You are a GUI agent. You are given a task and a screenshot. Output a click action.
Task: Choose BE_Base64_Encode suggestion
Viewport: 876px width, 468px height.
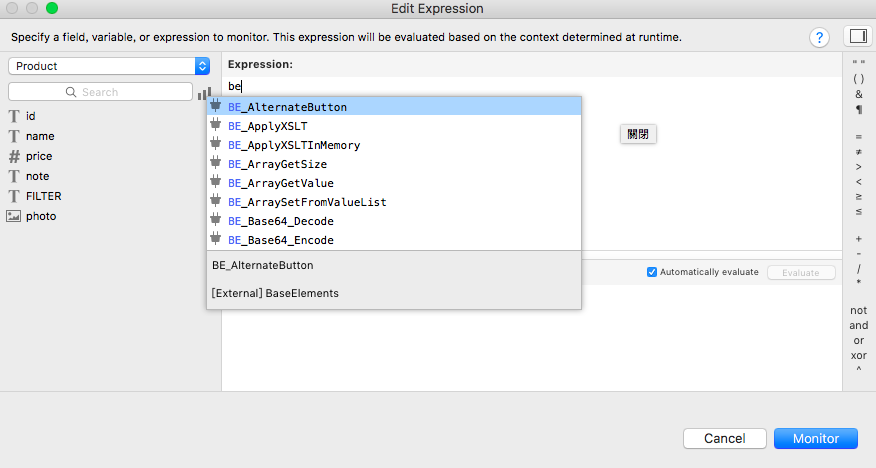tap(394, 240)
